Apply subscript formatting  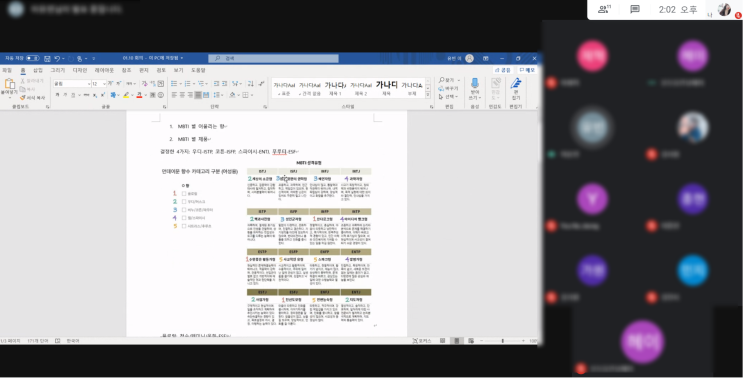click(95, 95)
